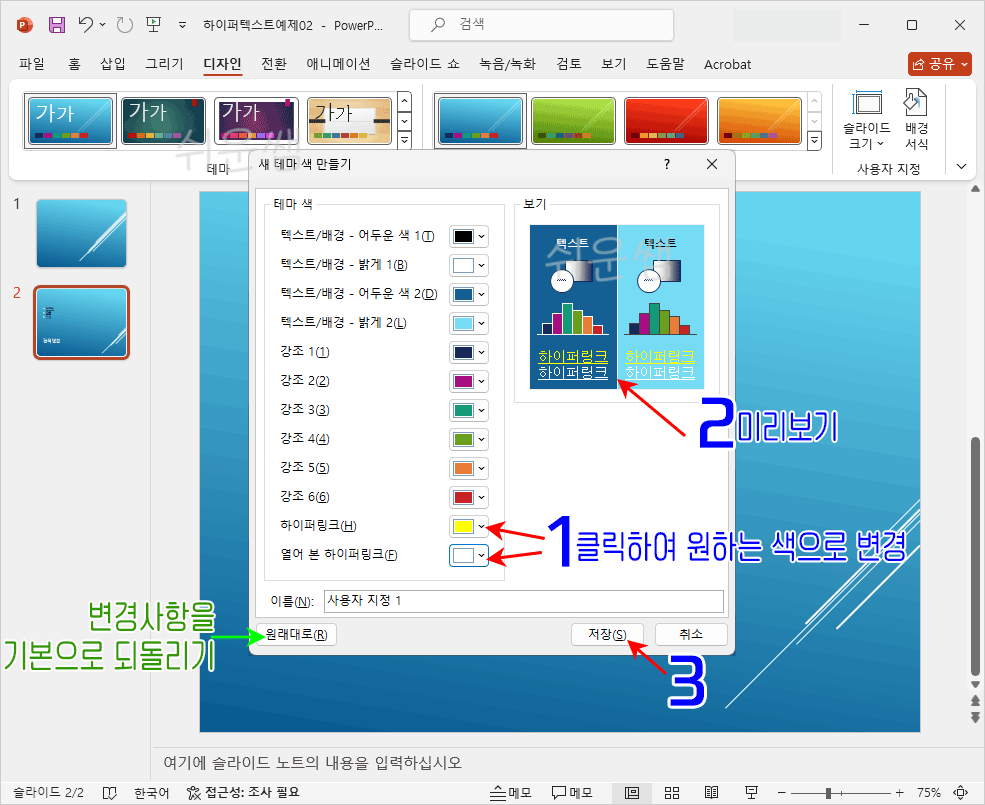Click the yellow 하이퍼링크 color swatch

pyautogui.click(x=462, y=526)
